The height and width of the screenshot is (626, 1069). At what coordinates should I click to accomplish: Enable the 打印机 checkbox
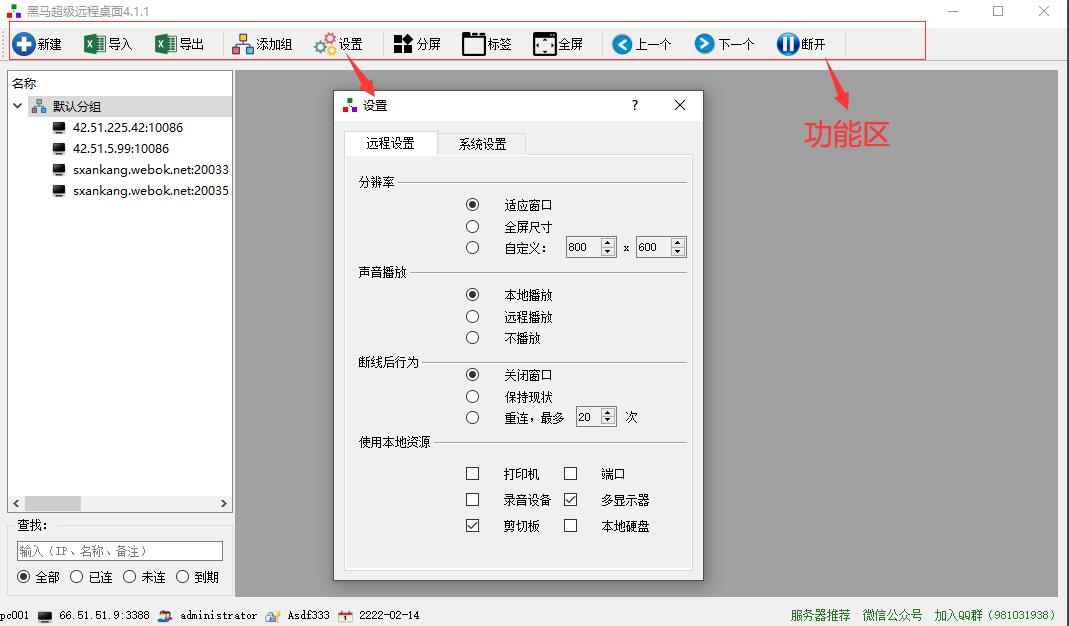[x=472, y=473]
